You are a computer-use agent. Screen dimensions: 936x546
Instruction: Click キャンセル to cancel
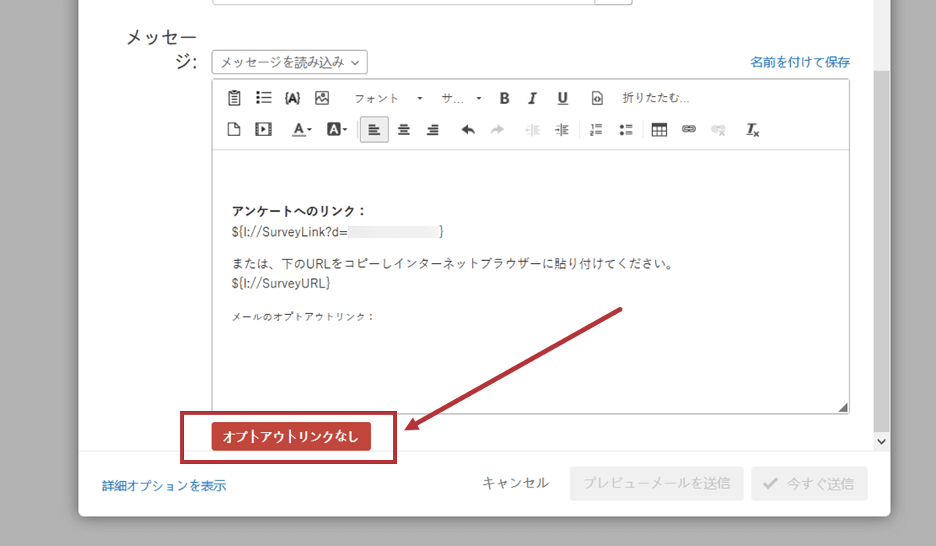point(516,483)
